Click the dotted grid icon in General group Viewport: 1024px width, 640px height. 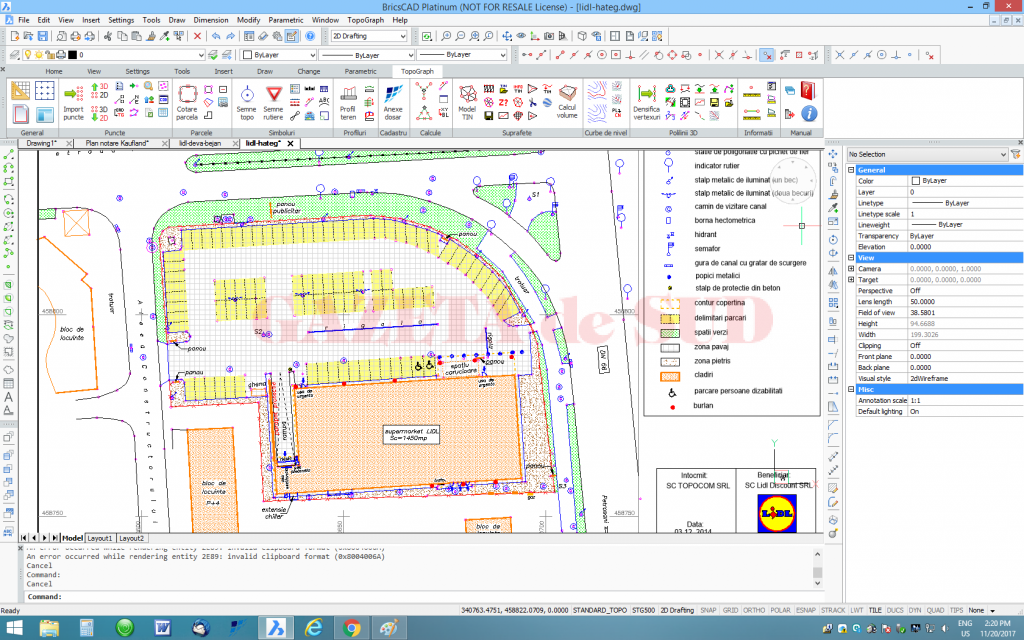pos(44,91)
